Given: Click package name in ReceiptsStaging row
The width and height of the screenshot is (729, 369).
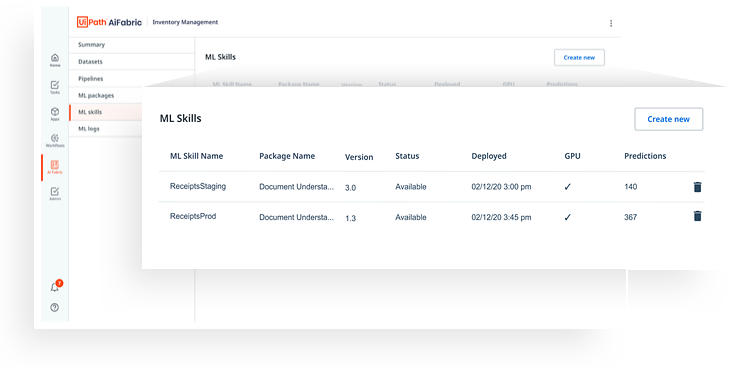Looking at the screenshot, I should (296, 187).
